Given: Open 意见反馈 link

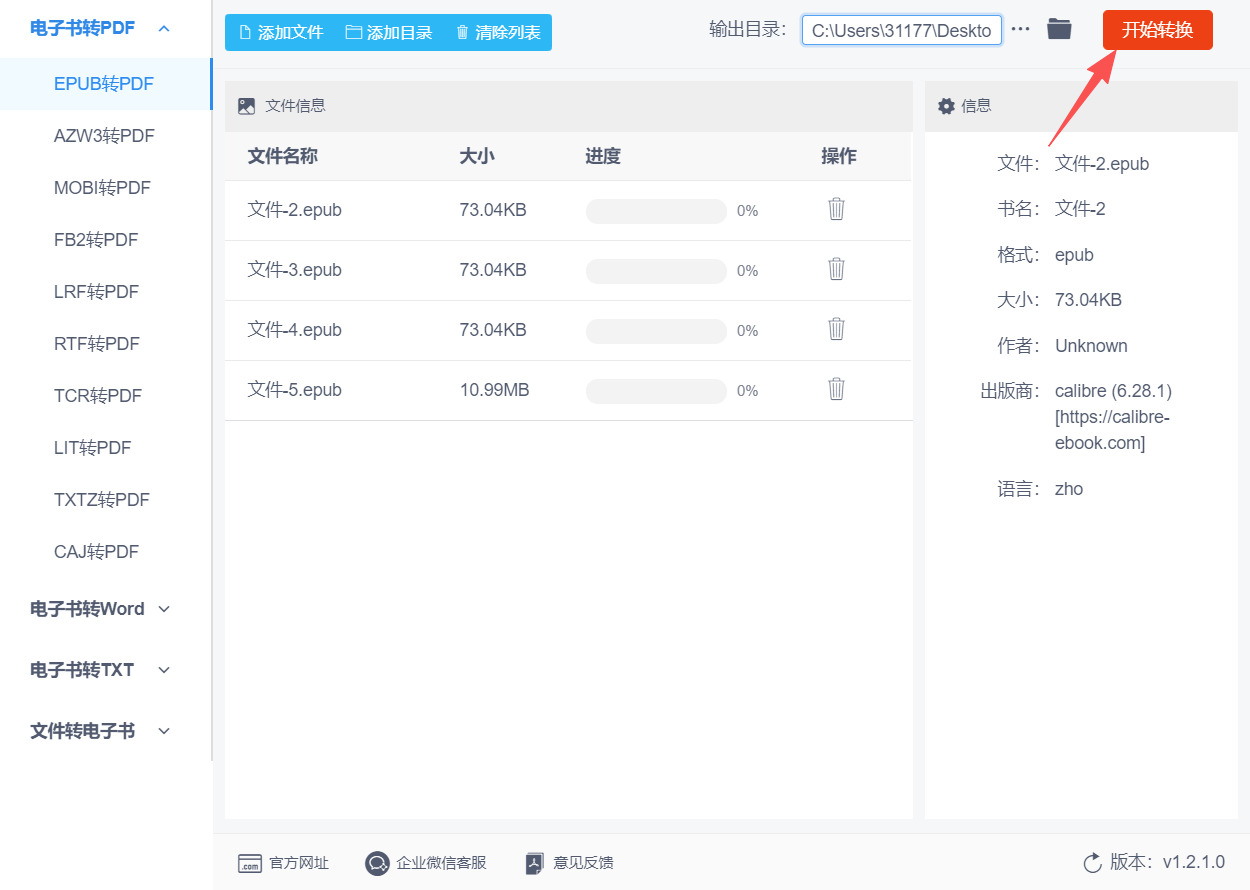Looking at the screenshot, I should tap(583, 863).
